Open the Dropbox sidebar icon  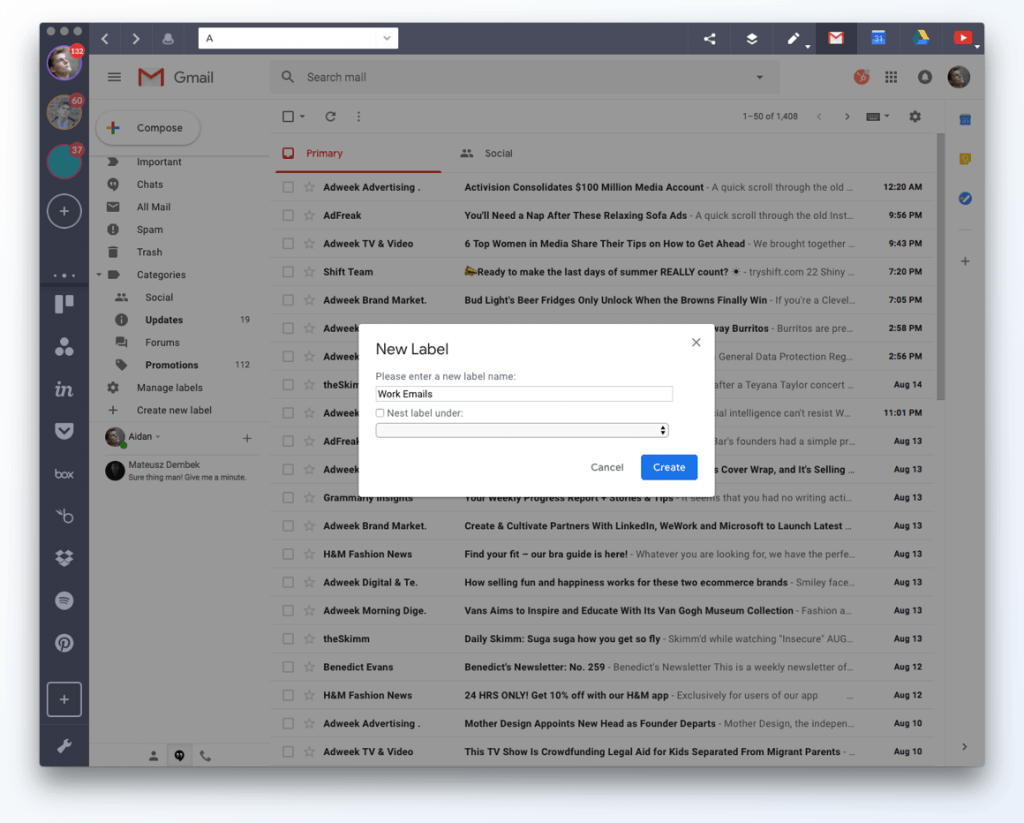pos(64,558)
